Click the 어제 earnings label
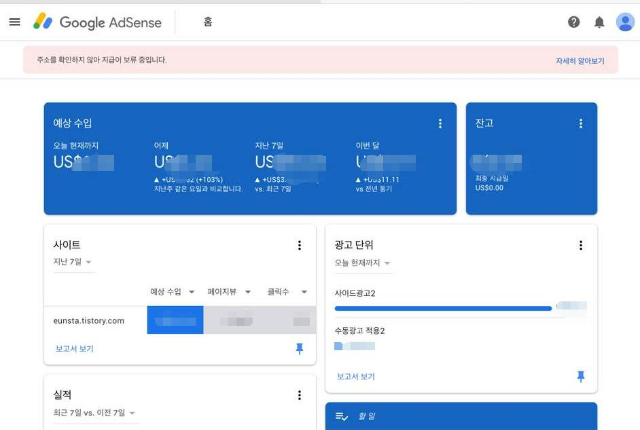Screen dimensions: 640x430 coord(161,146)
